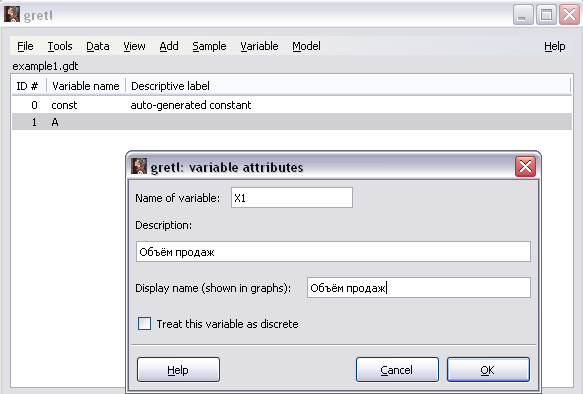Click the Display name input field
Image resolution: width=583 pixels, height=394 pixels.
(419, 288)
